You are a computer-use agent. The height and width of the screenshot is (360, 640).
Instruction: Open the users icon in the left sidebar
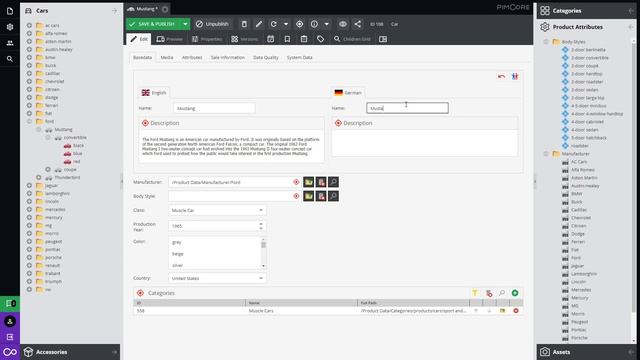pos(10,43)
